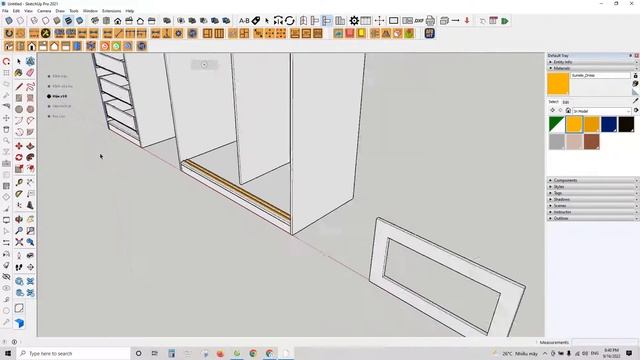Expand the Tags panel
Screen dimensions: 640x360
tap(592, 193)
